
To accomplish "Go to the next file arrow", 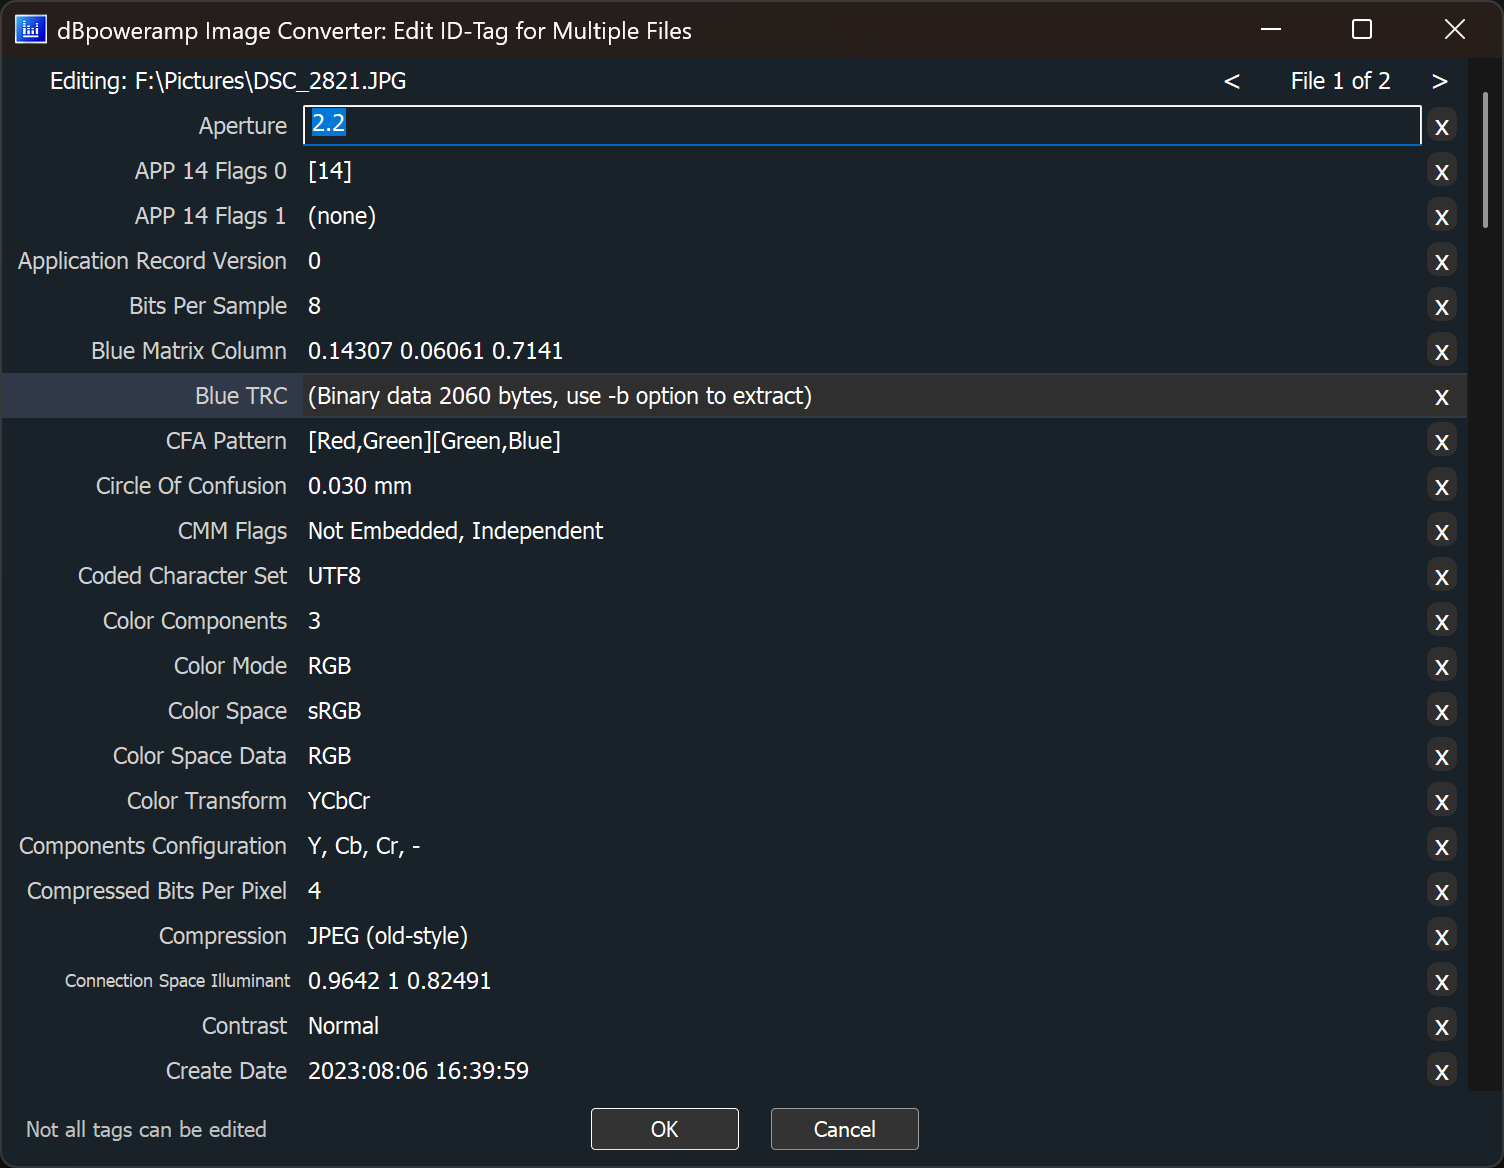I will point(1439,81).
